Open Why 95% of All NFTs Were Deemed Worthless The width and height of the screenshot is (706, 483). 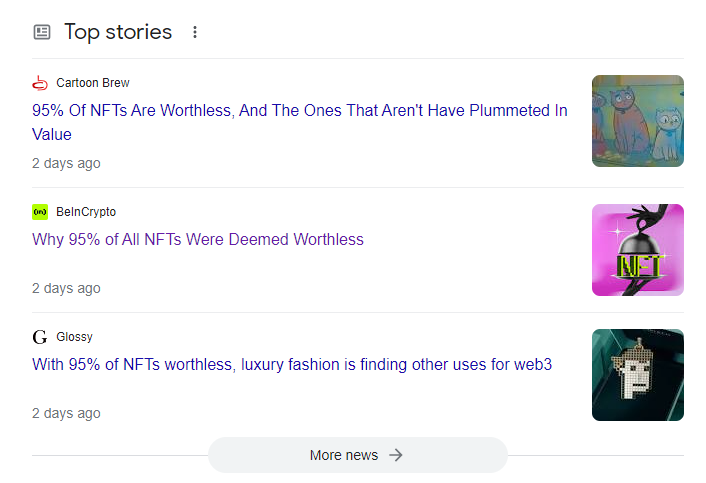coord(198,239)
